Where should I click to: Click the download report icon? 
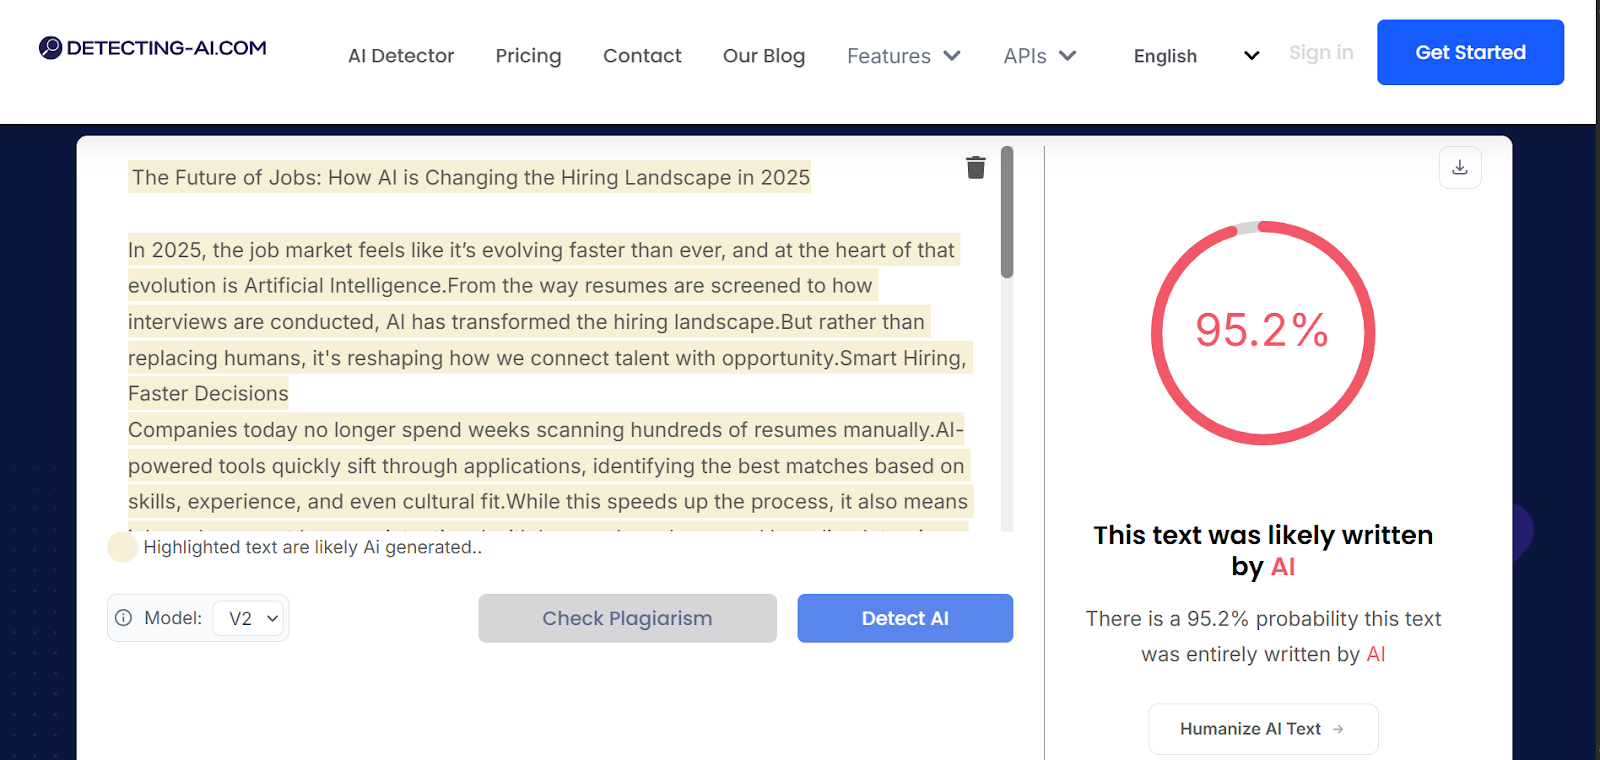(x=1459, y=167)
